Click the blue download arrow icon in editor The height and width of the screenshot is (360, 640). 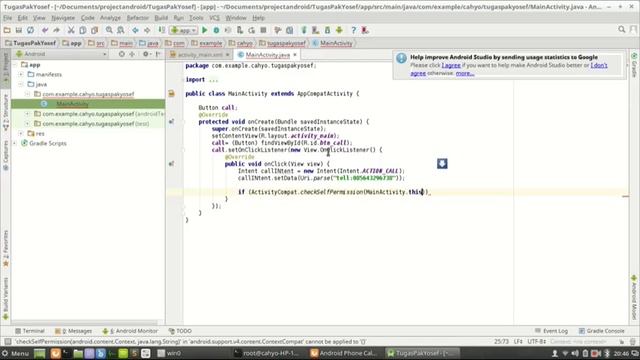click(x=442, y=164)
